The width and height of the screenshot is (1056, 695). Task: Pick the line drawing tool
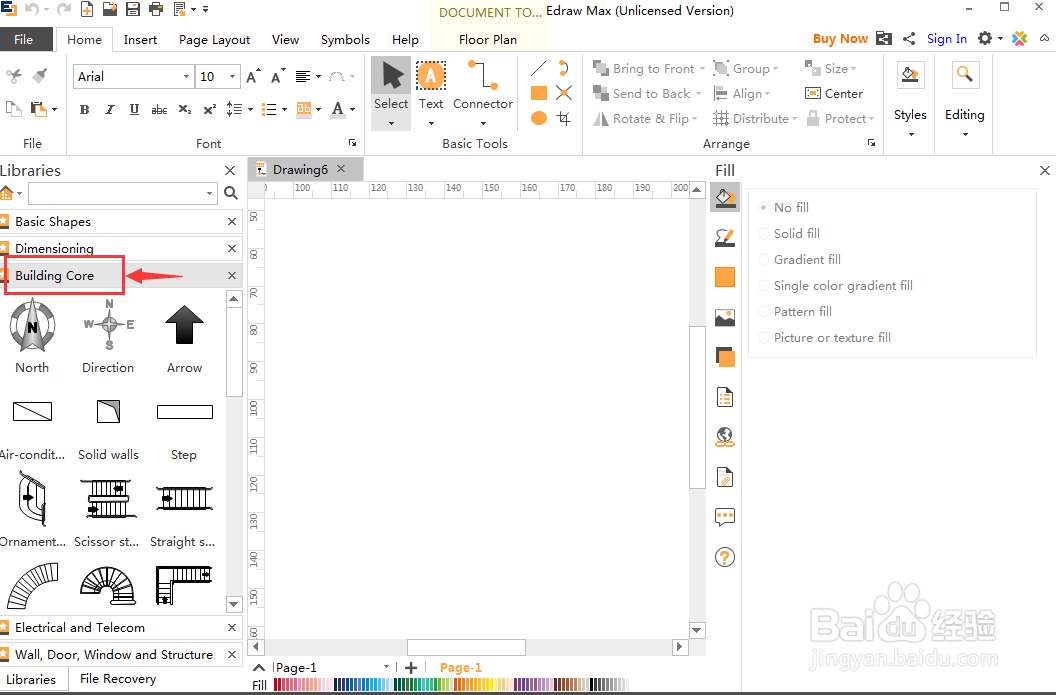[538, 68]
